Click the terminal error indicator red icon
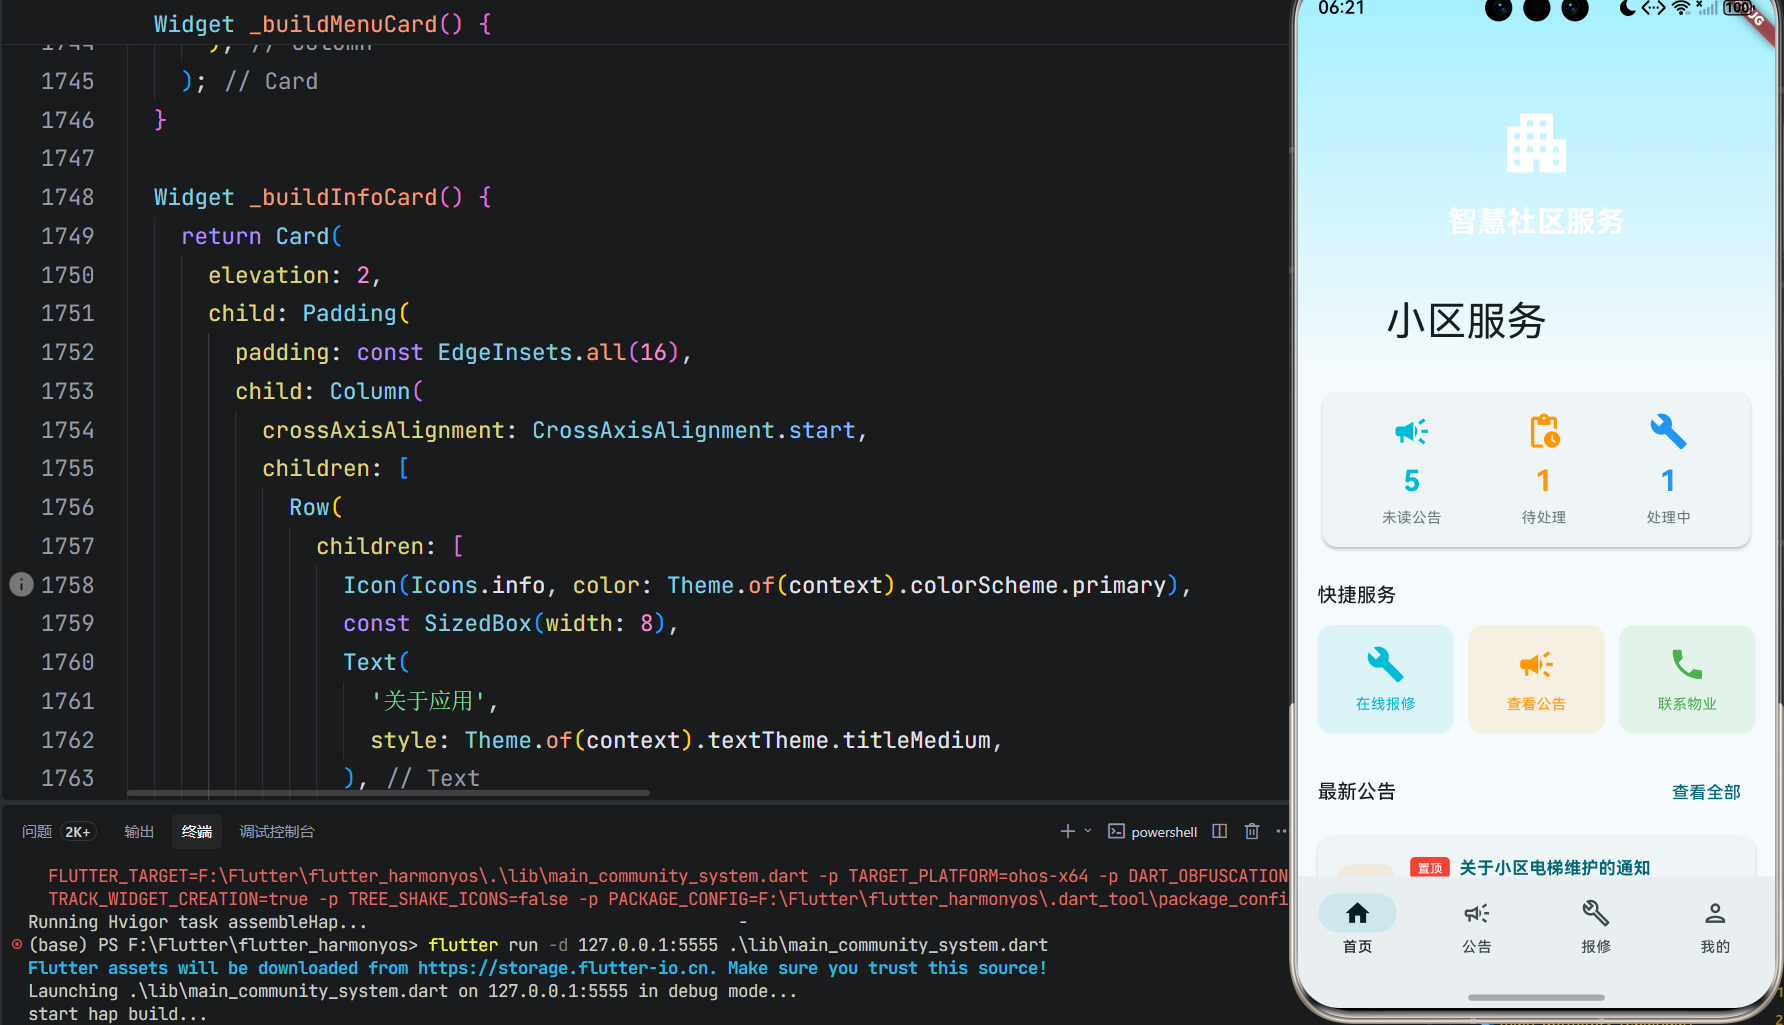This screenshot has width=1784, height=1025. pos(16,944)
